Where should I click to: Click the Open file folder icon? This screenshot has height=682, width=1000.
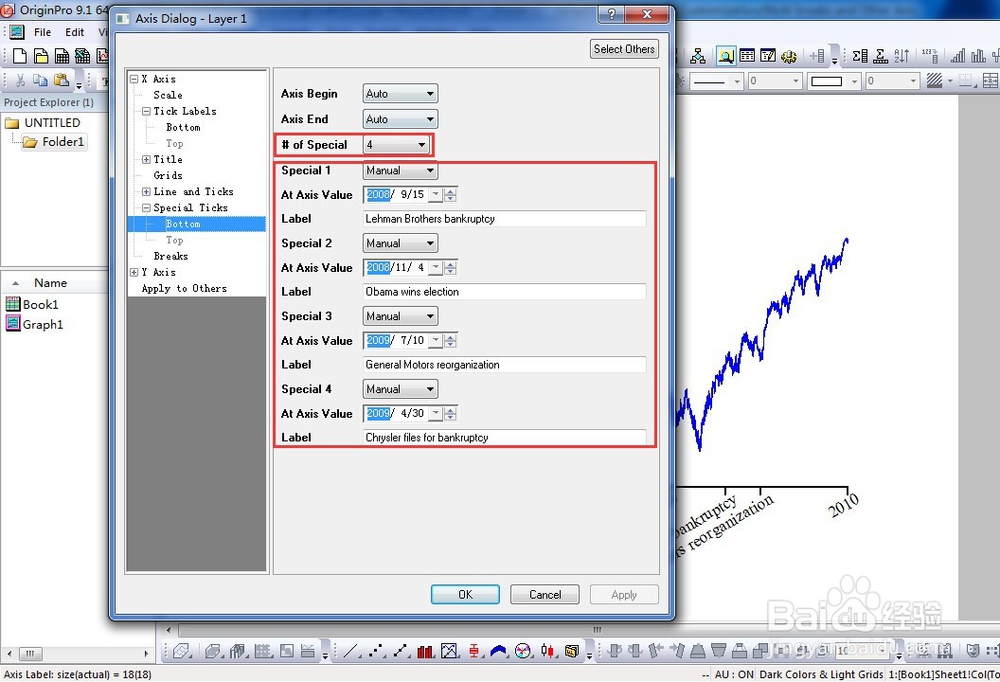pyautogui.click(x=41, y=56)
